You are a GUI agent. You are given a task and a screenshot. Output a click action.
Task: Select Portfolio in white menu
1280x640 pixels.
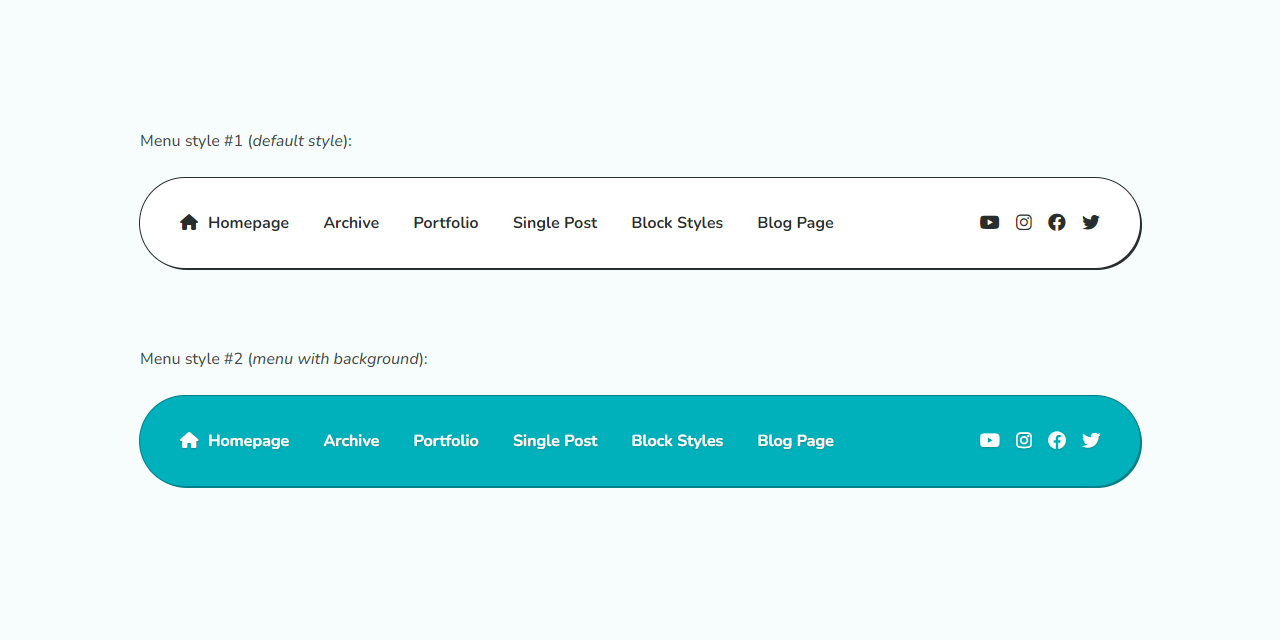point(446,223)
